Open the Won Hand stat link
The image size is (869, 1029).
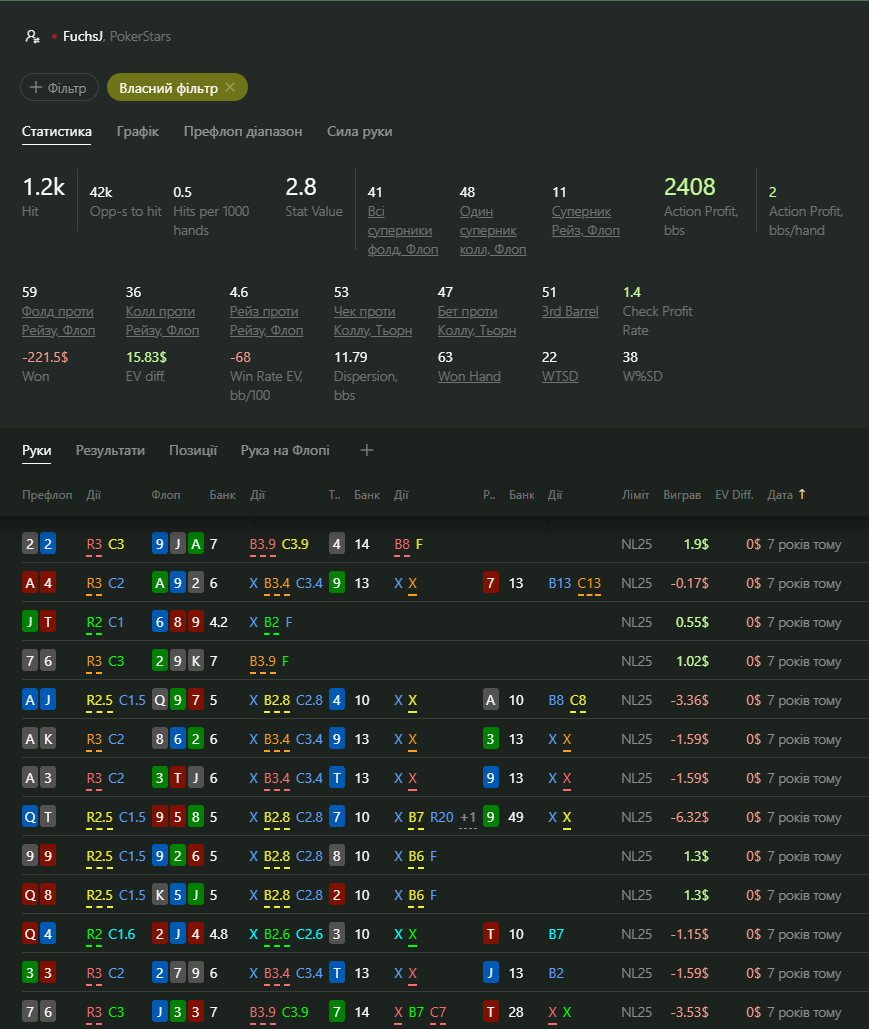[x=469, y=376]
